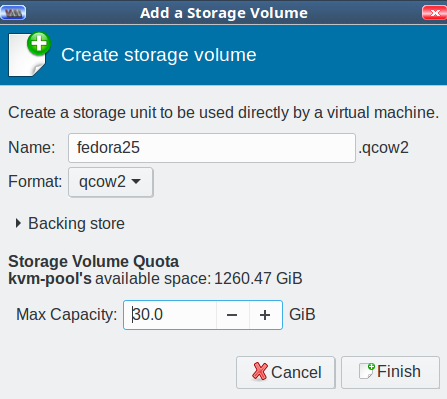Cancel creating the storage volume
The image size is (447, 399).
[x=286, y=372]
